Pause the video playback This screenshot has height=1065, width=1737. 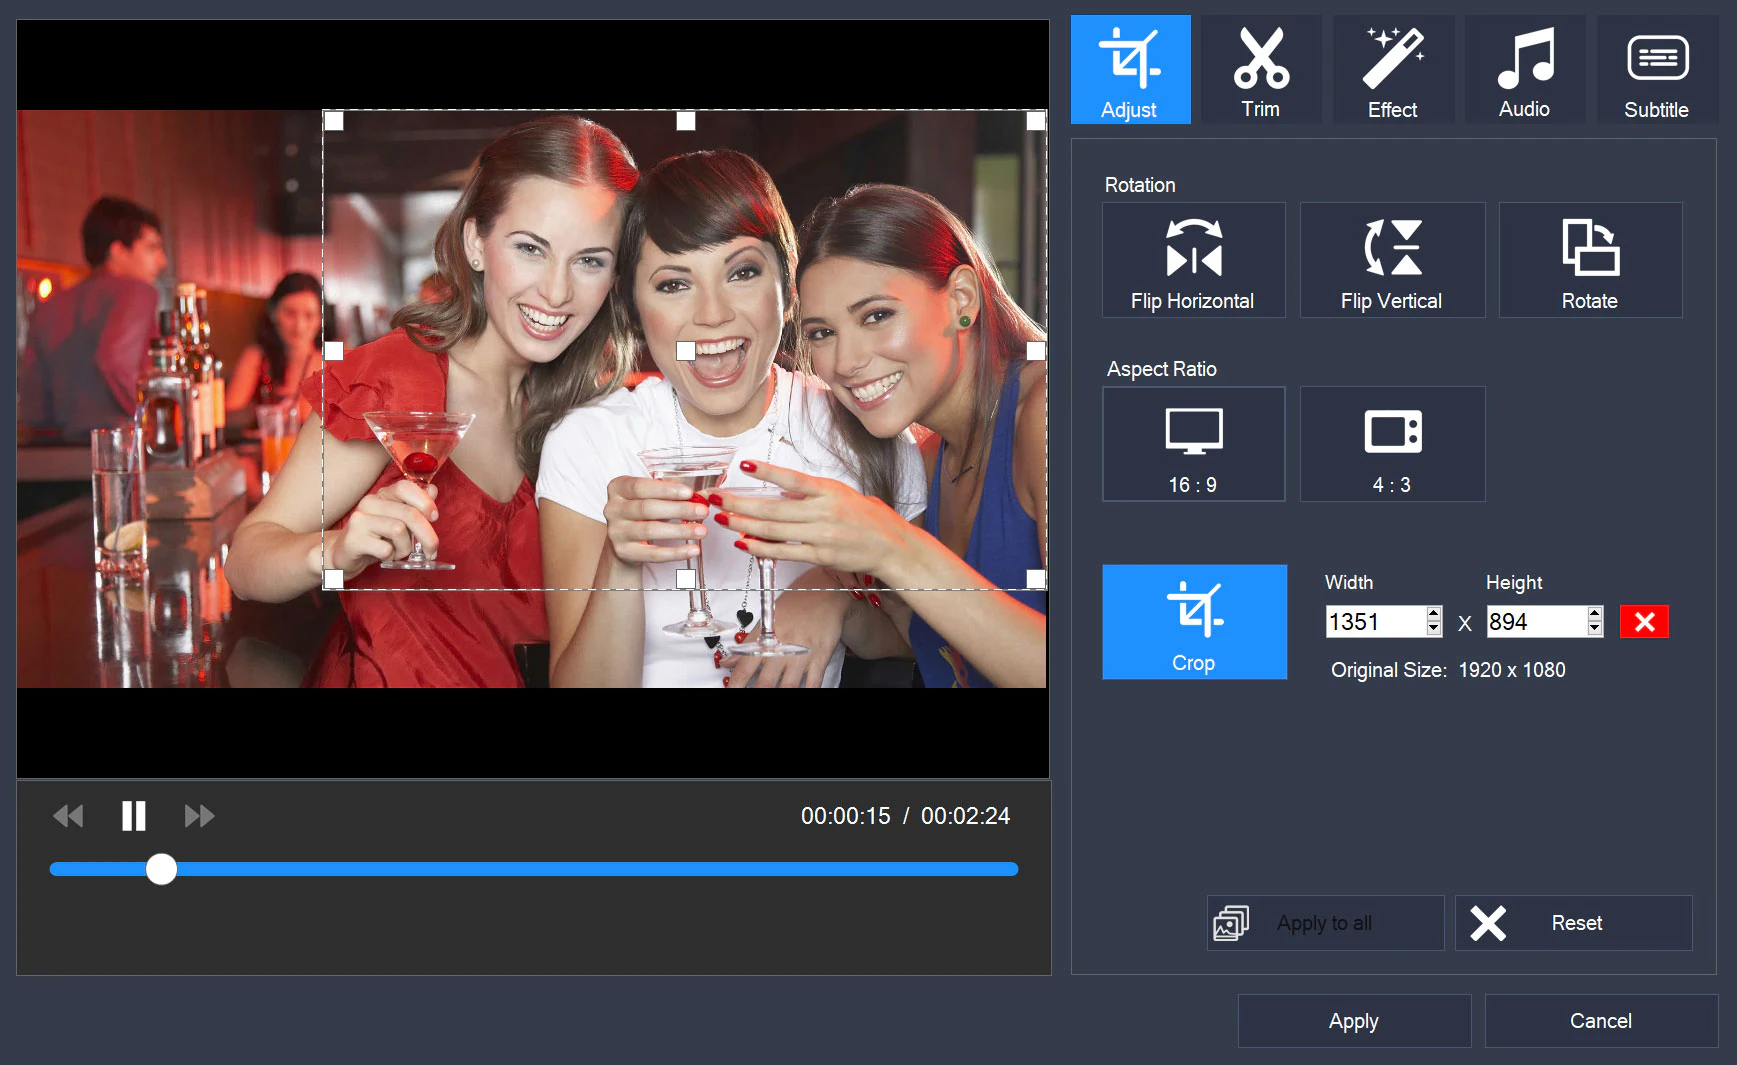pos(133,816)
